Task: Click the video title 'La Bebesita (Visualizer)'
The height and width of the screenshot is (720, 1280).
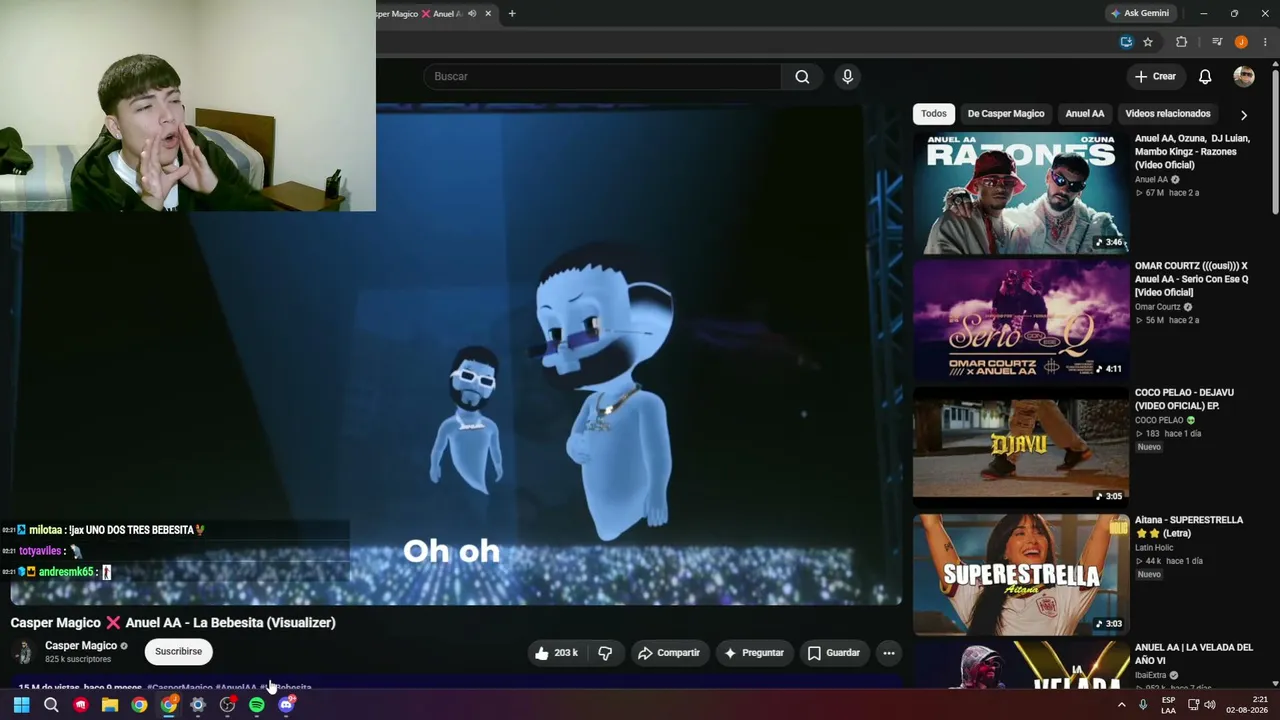Action: click(x=173, y=623)
